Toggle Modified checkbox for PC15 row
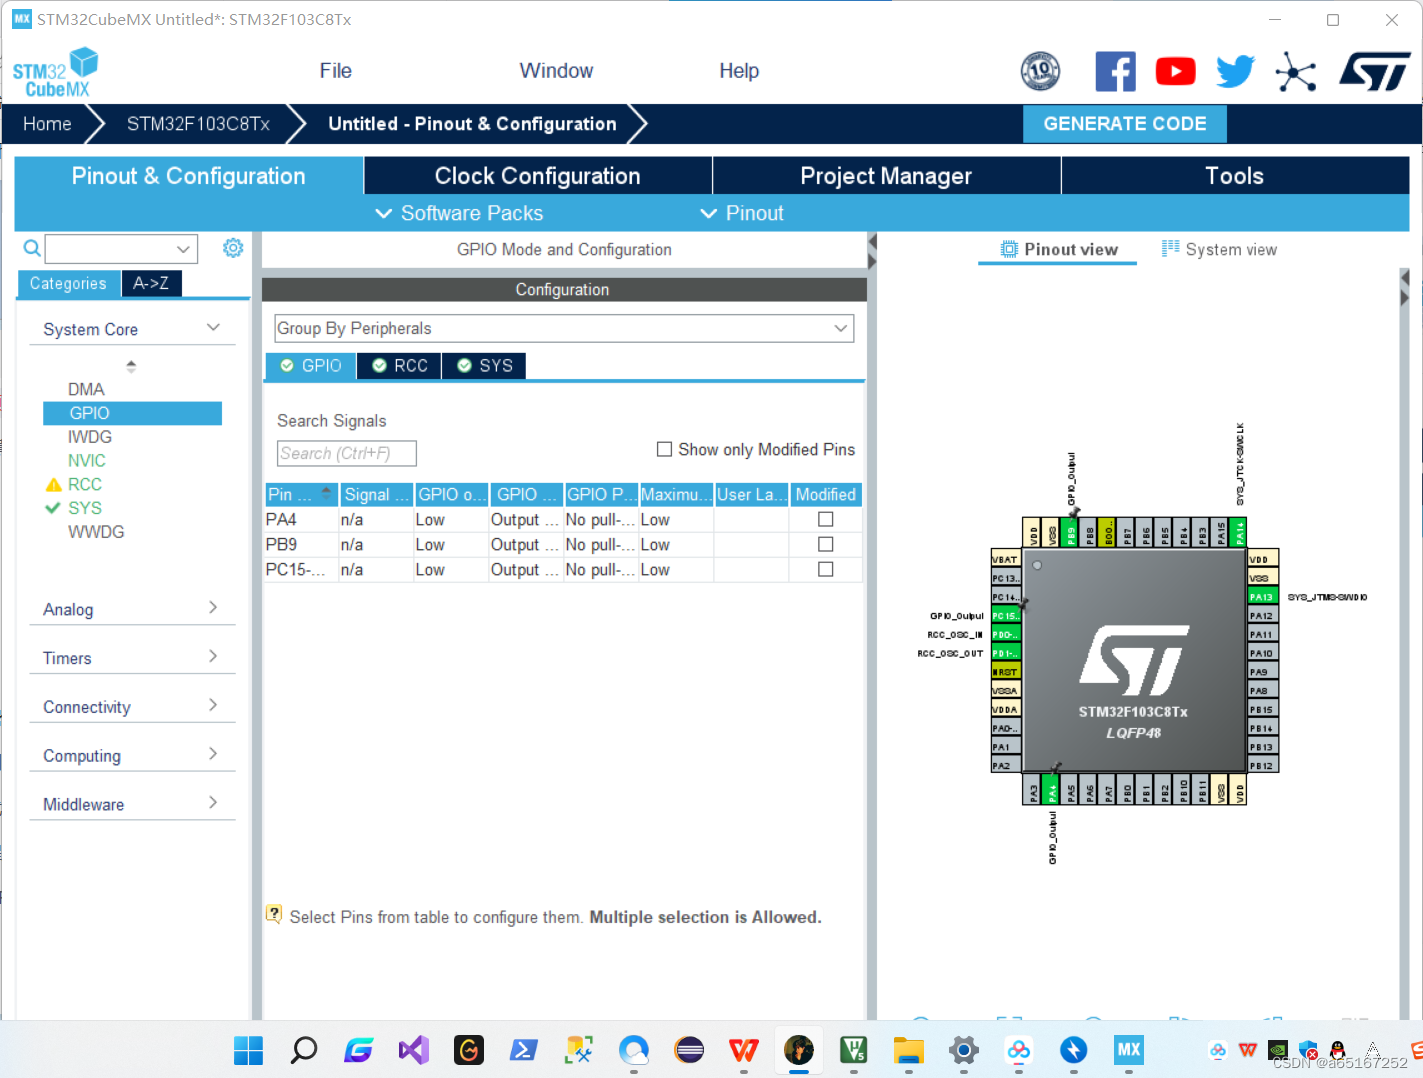The image size is (1423, 1078). pos(825,569)
